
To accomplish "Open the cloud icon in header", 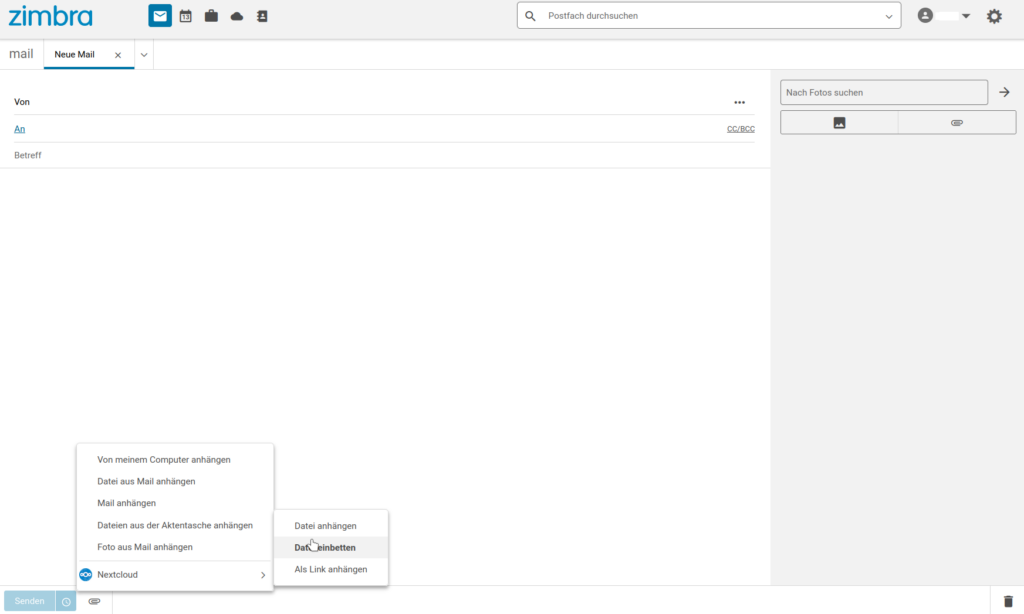I will click(x=237, y=16).
